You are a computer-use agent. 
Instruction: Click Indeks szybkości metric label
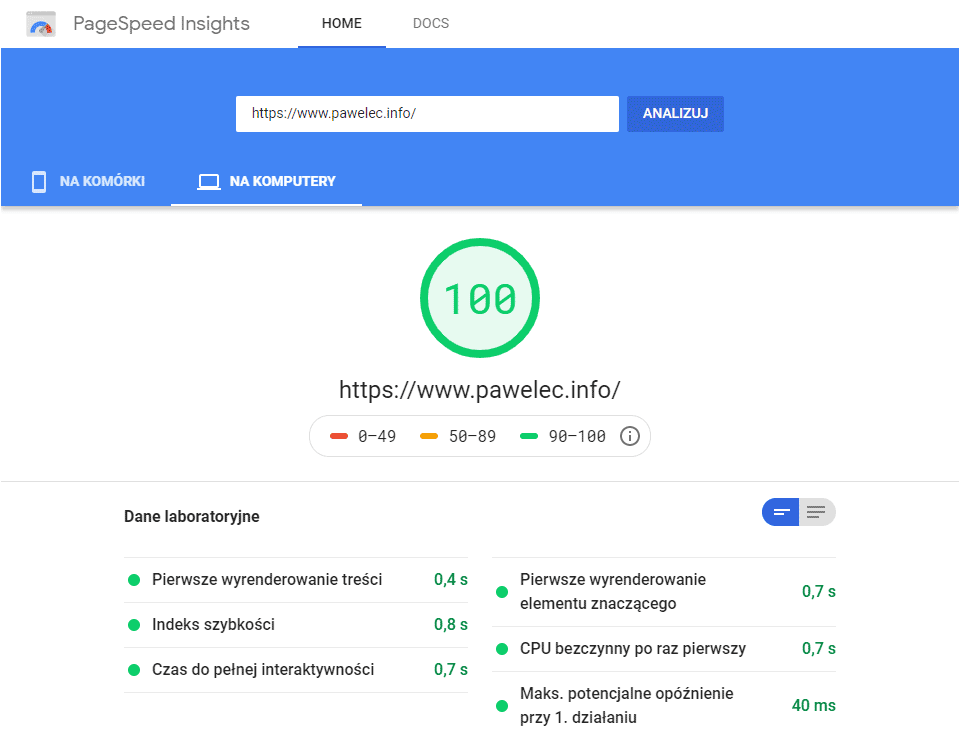point(213,625)
